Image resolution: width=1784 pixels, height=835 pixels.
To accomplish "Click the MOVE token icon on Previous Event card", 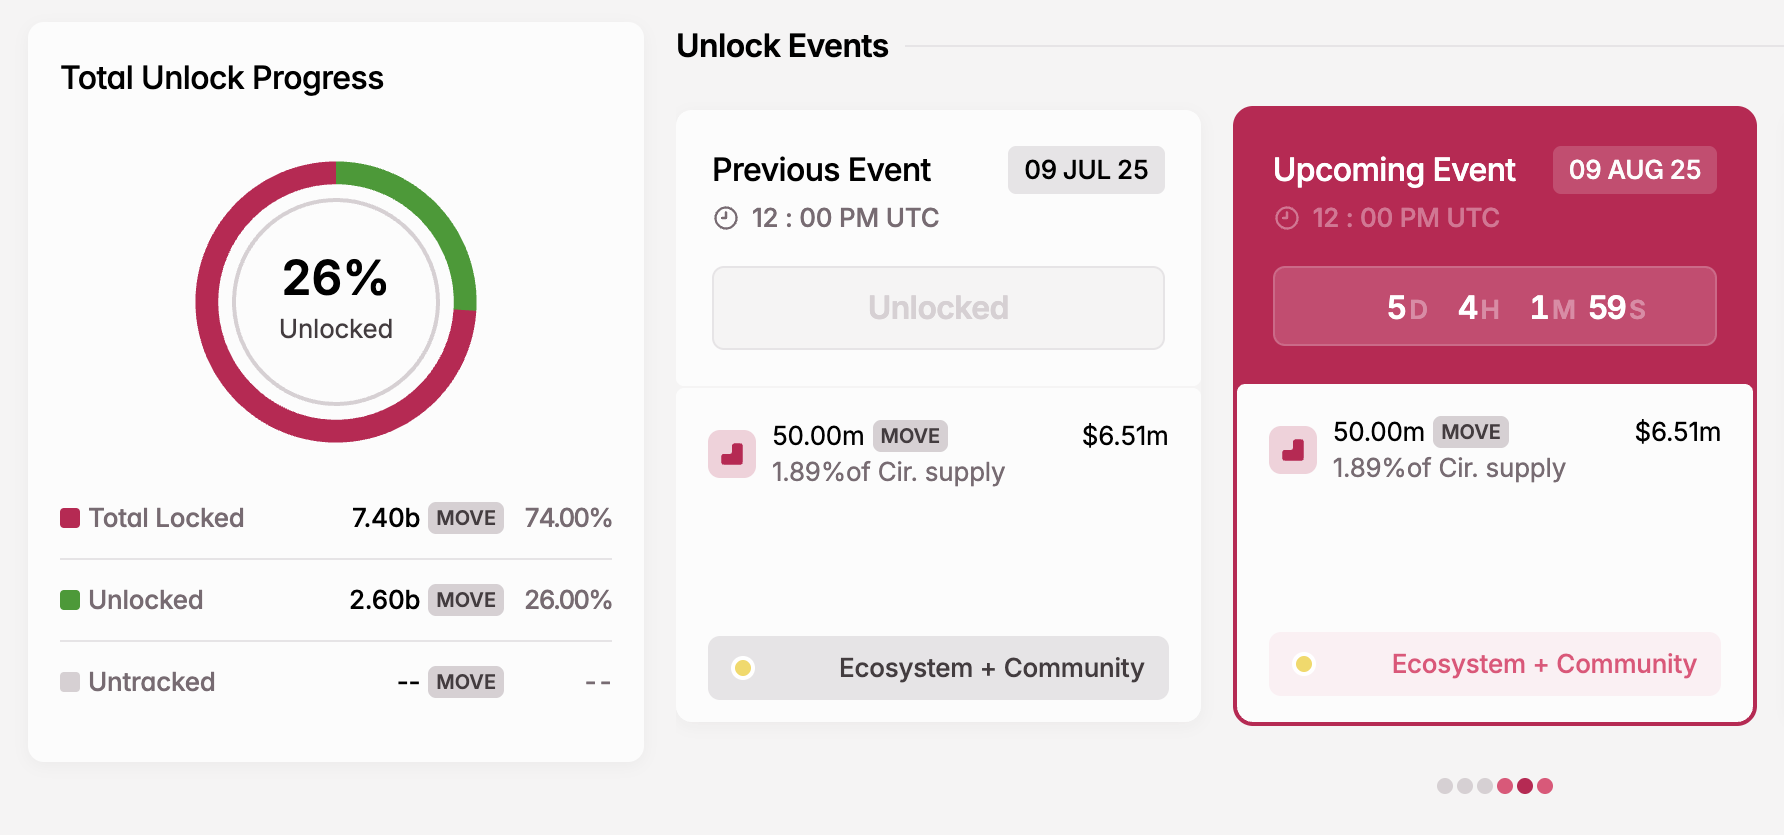I will (x=732, y=454).
